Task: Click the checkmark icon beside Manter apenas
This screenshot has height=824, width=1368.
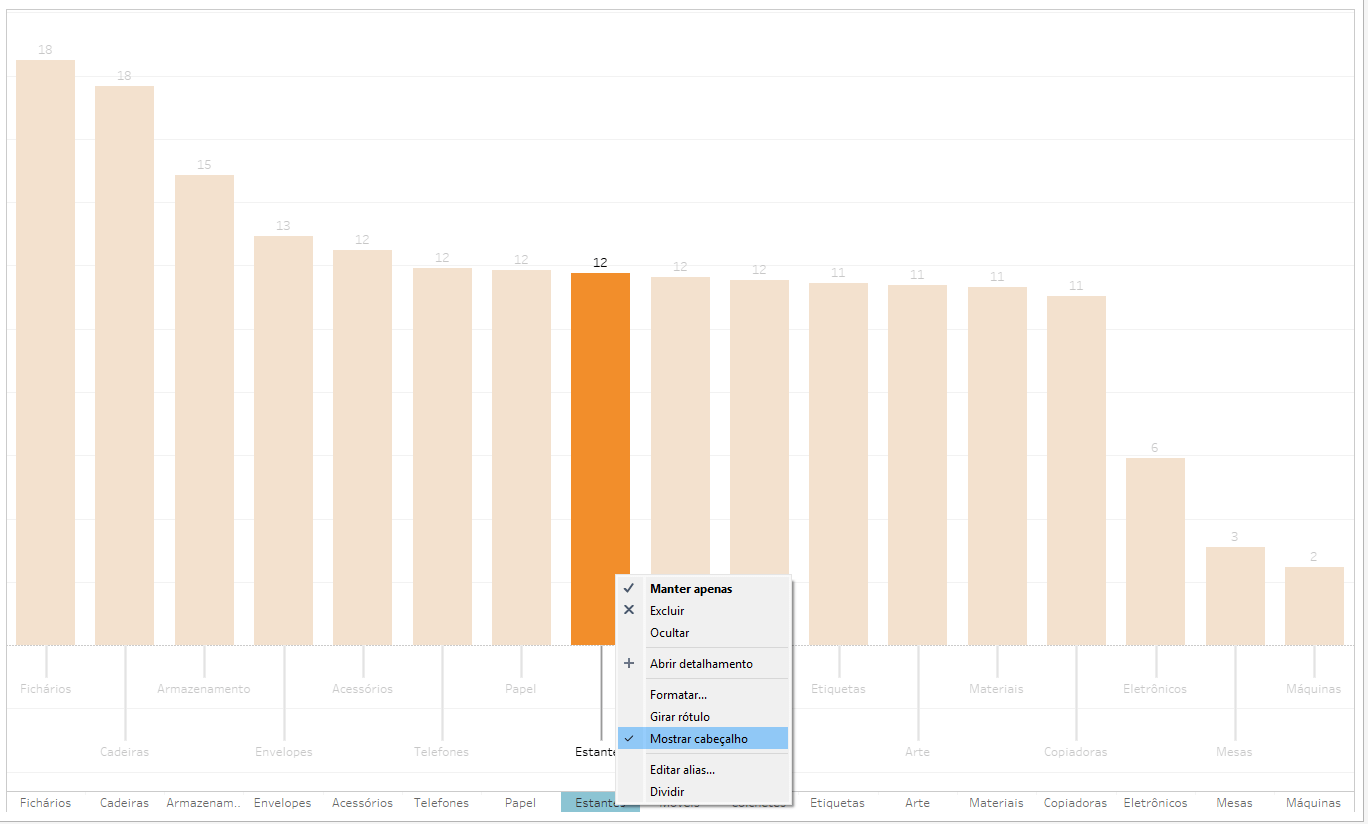Action: (x=629, y=589)
